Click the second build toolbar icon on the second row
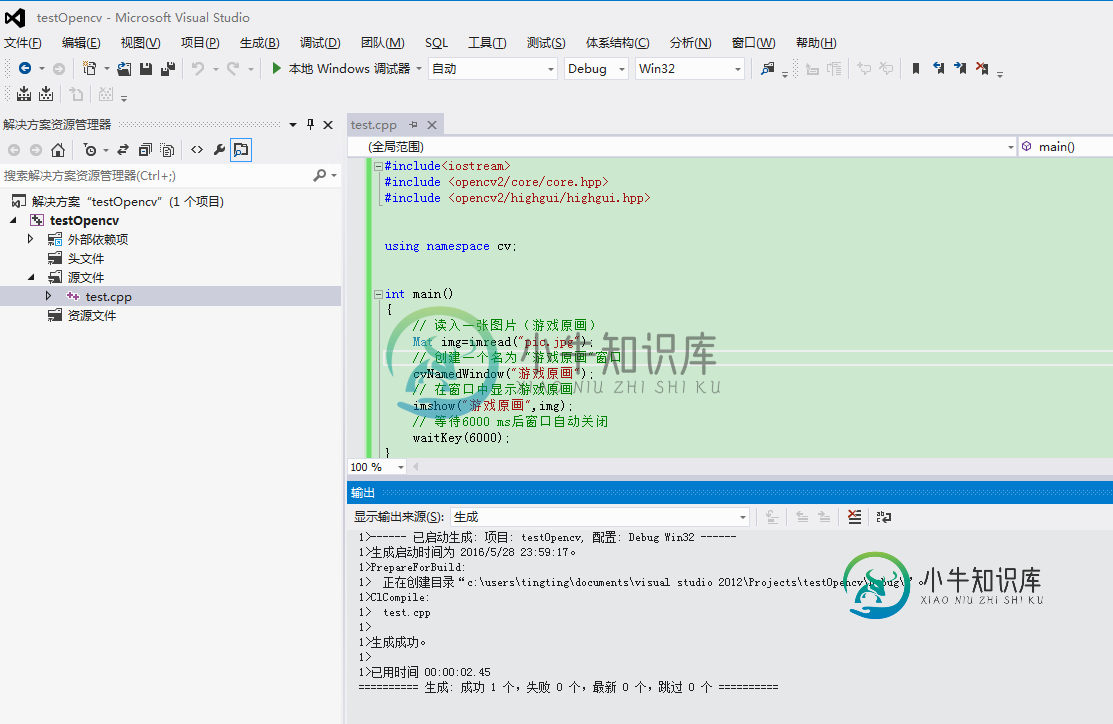 pyautogui.click(x=46, y=94)
